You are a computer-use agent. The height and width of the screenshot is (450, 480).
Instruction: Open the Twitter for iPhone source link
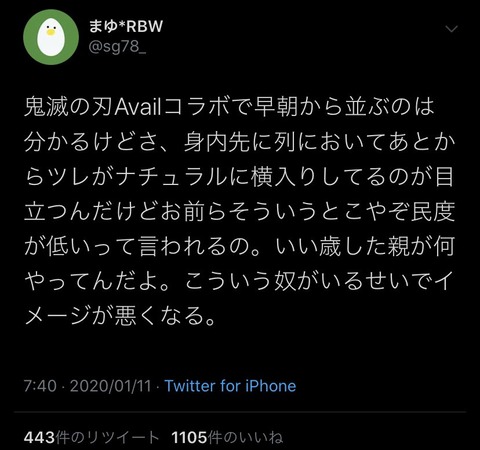coord(230,386)
